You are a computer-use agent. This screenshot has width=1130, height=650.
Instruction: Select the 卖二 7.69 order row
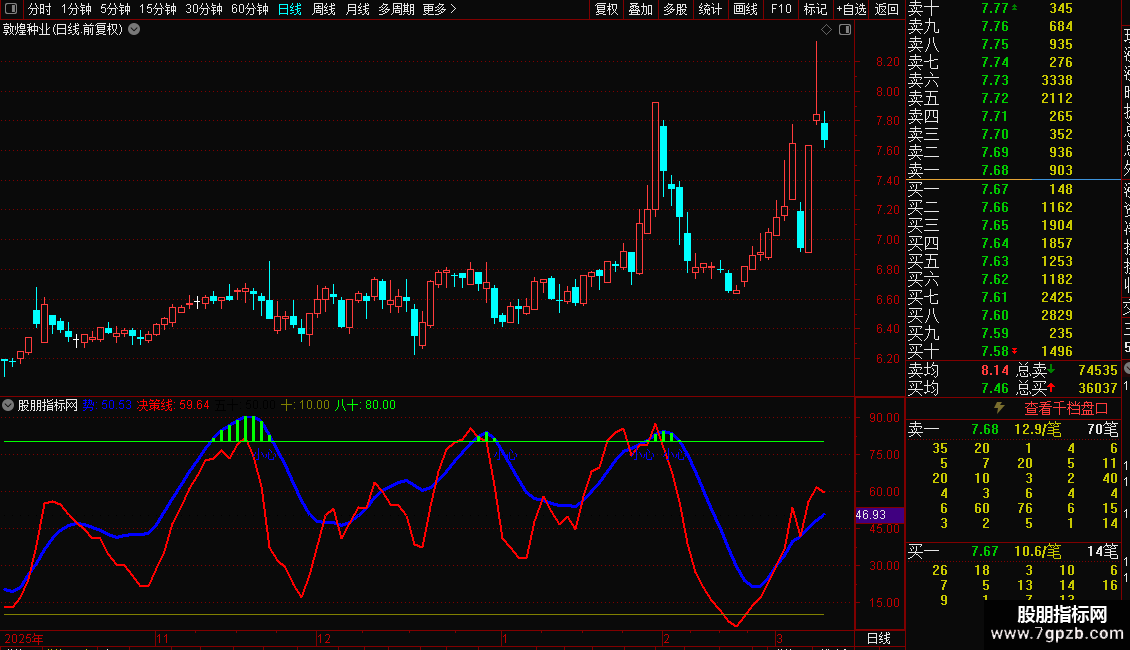pyautogui.click(x=1013, y=153)
